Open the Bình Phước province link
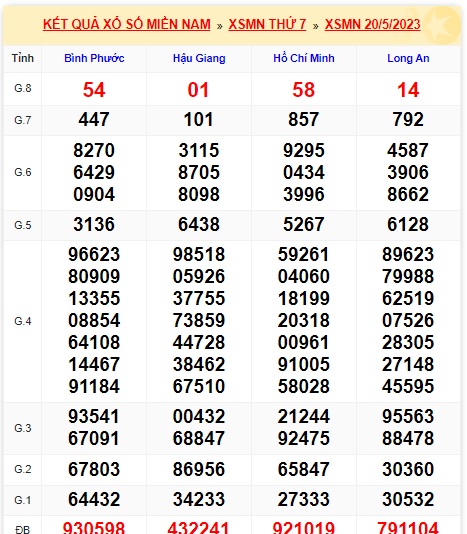Image resolution: width=467 pixels, height=534 pixels. click(94, 58)
